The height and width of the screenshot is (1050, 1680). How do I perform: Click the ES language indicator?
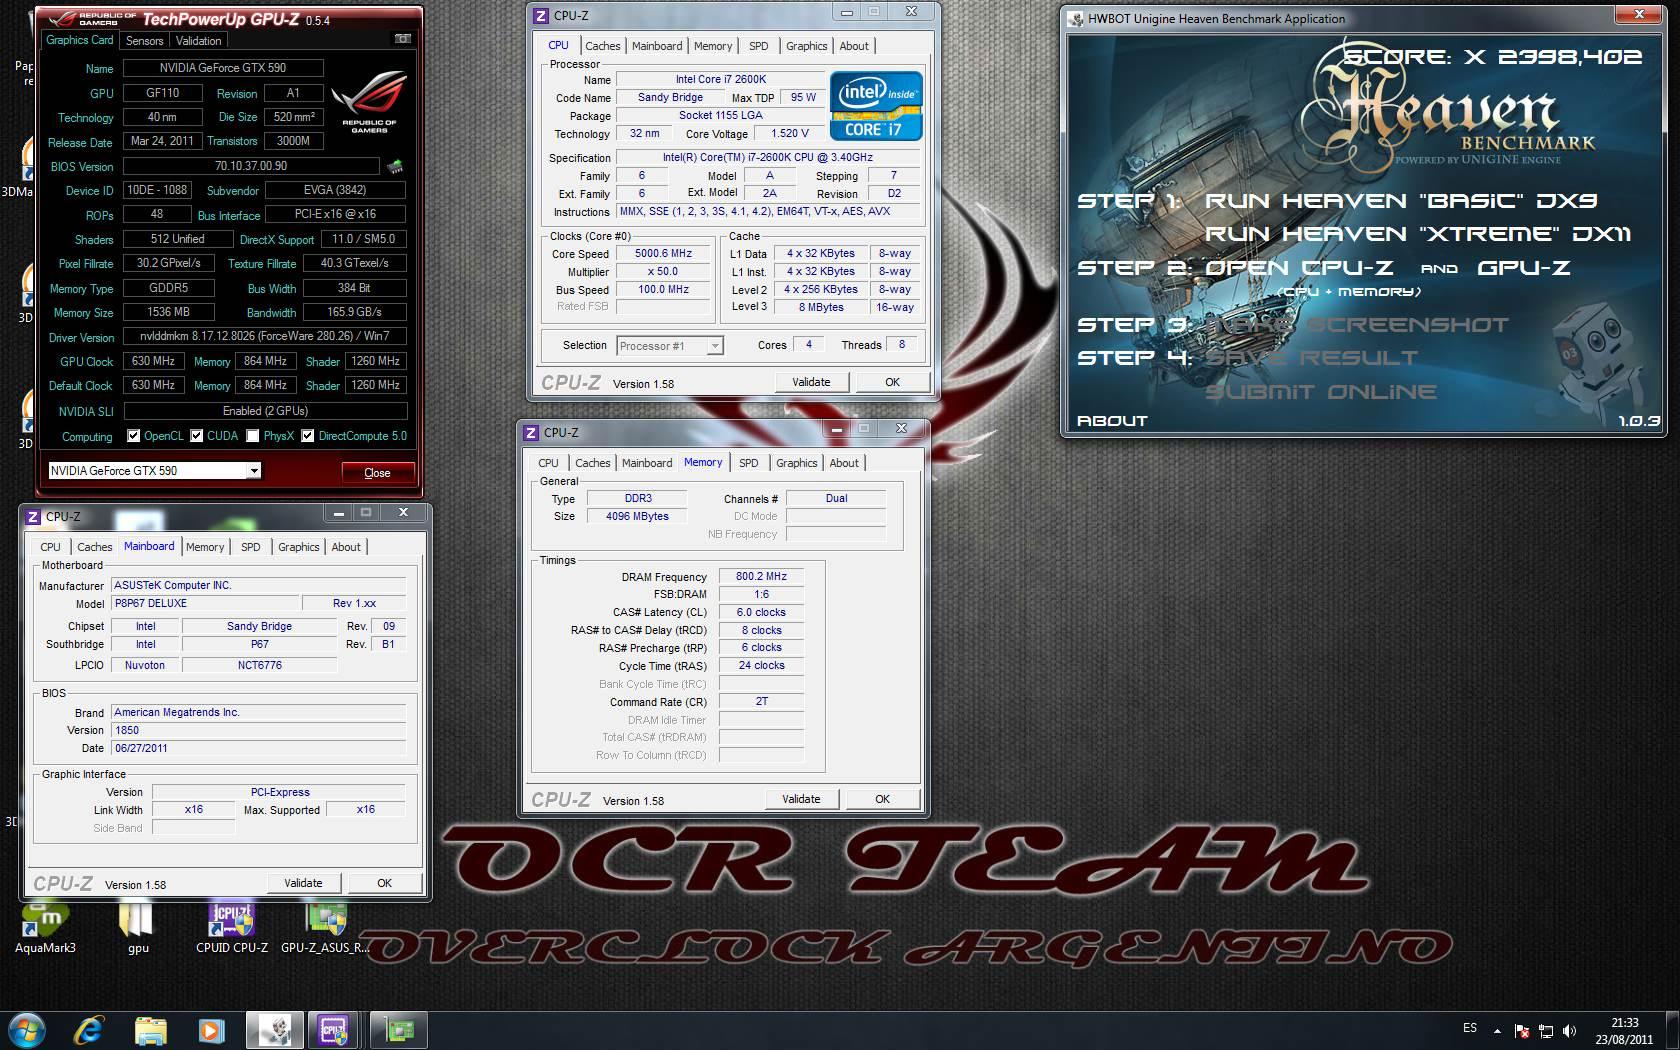(x=1469, y=1028)
